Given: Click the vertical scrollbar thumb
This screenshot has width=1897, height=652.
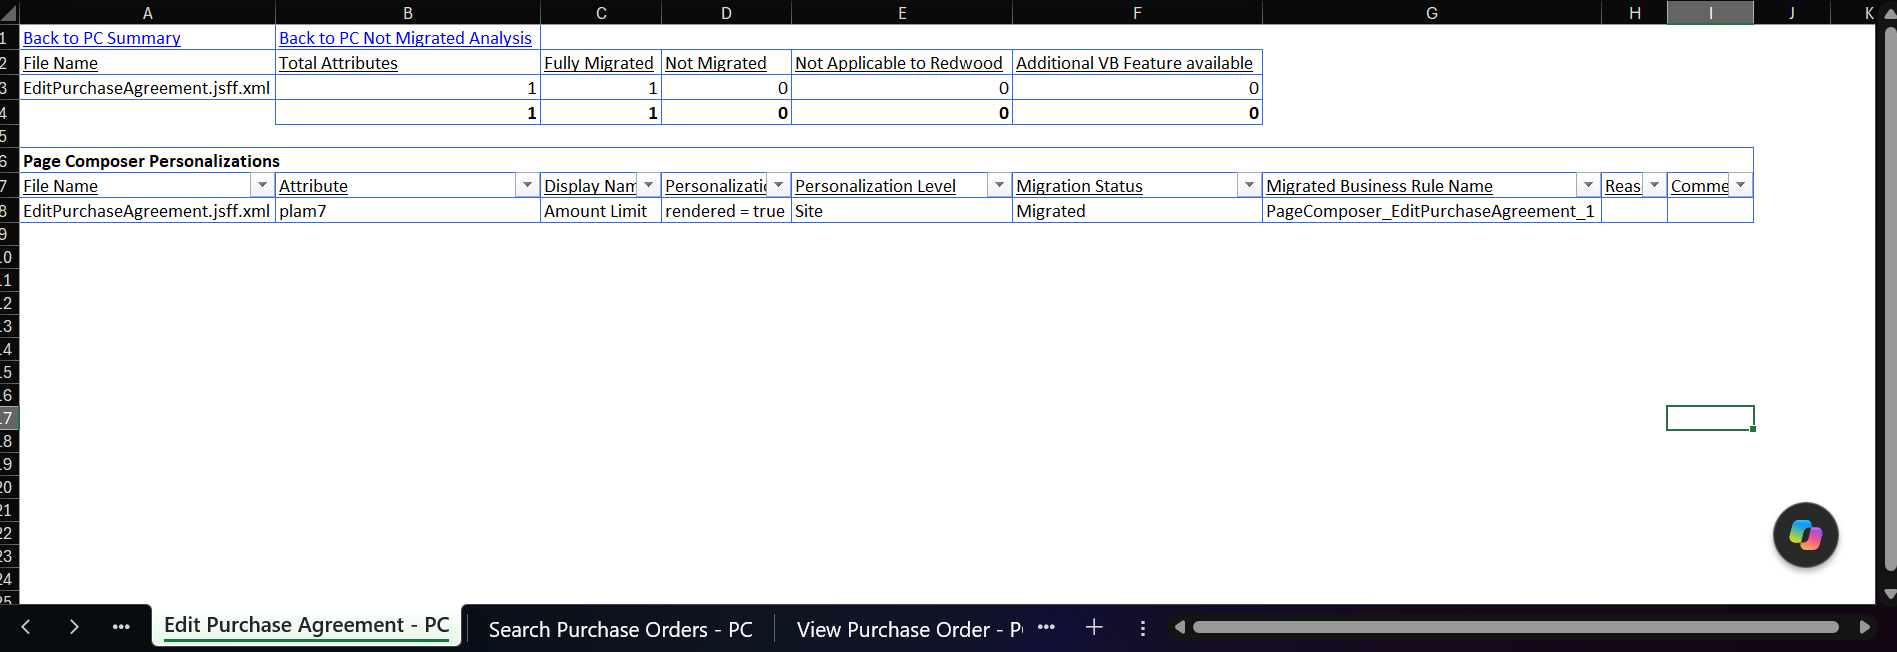Looking at the screenshot, I should click(x=1889, y=300).
